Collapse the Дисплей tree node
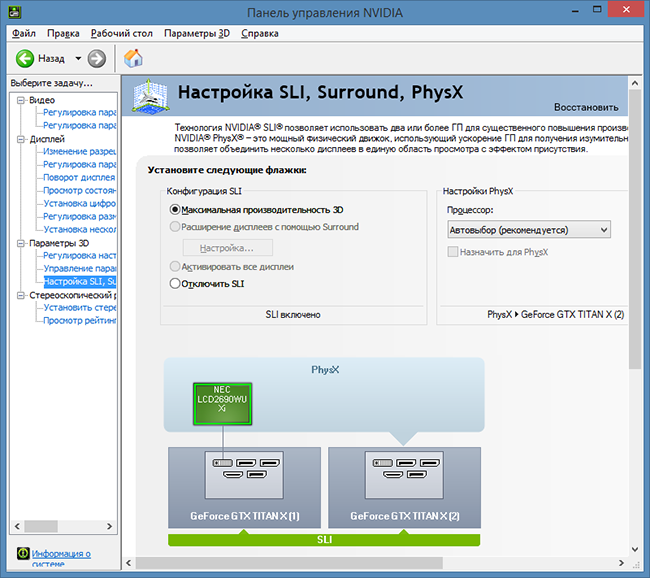The width and height of the screenshot is (650, 578). [20, 139]
